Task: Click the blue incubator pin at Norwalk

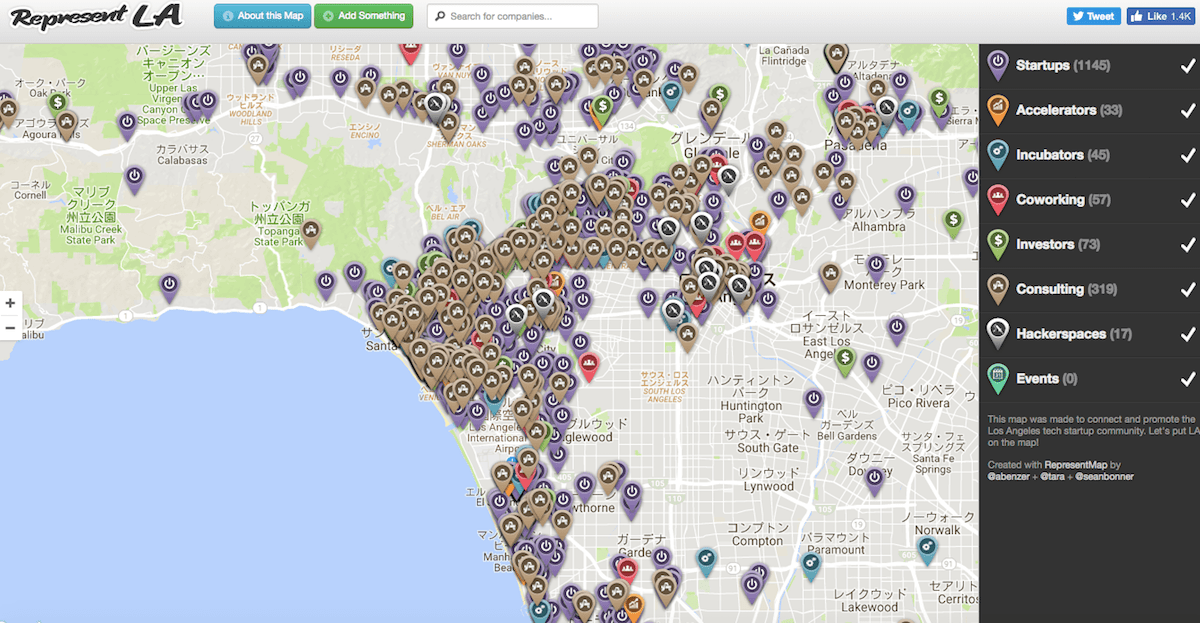Action: tap(927, 550)
